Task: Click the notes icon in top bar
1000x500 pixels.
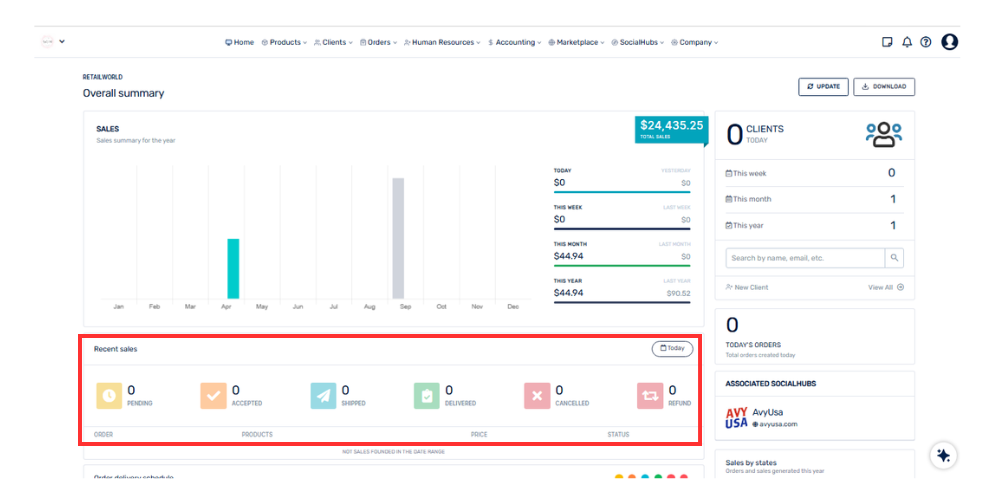Action: pyautogui.click(x=887, y=42)
